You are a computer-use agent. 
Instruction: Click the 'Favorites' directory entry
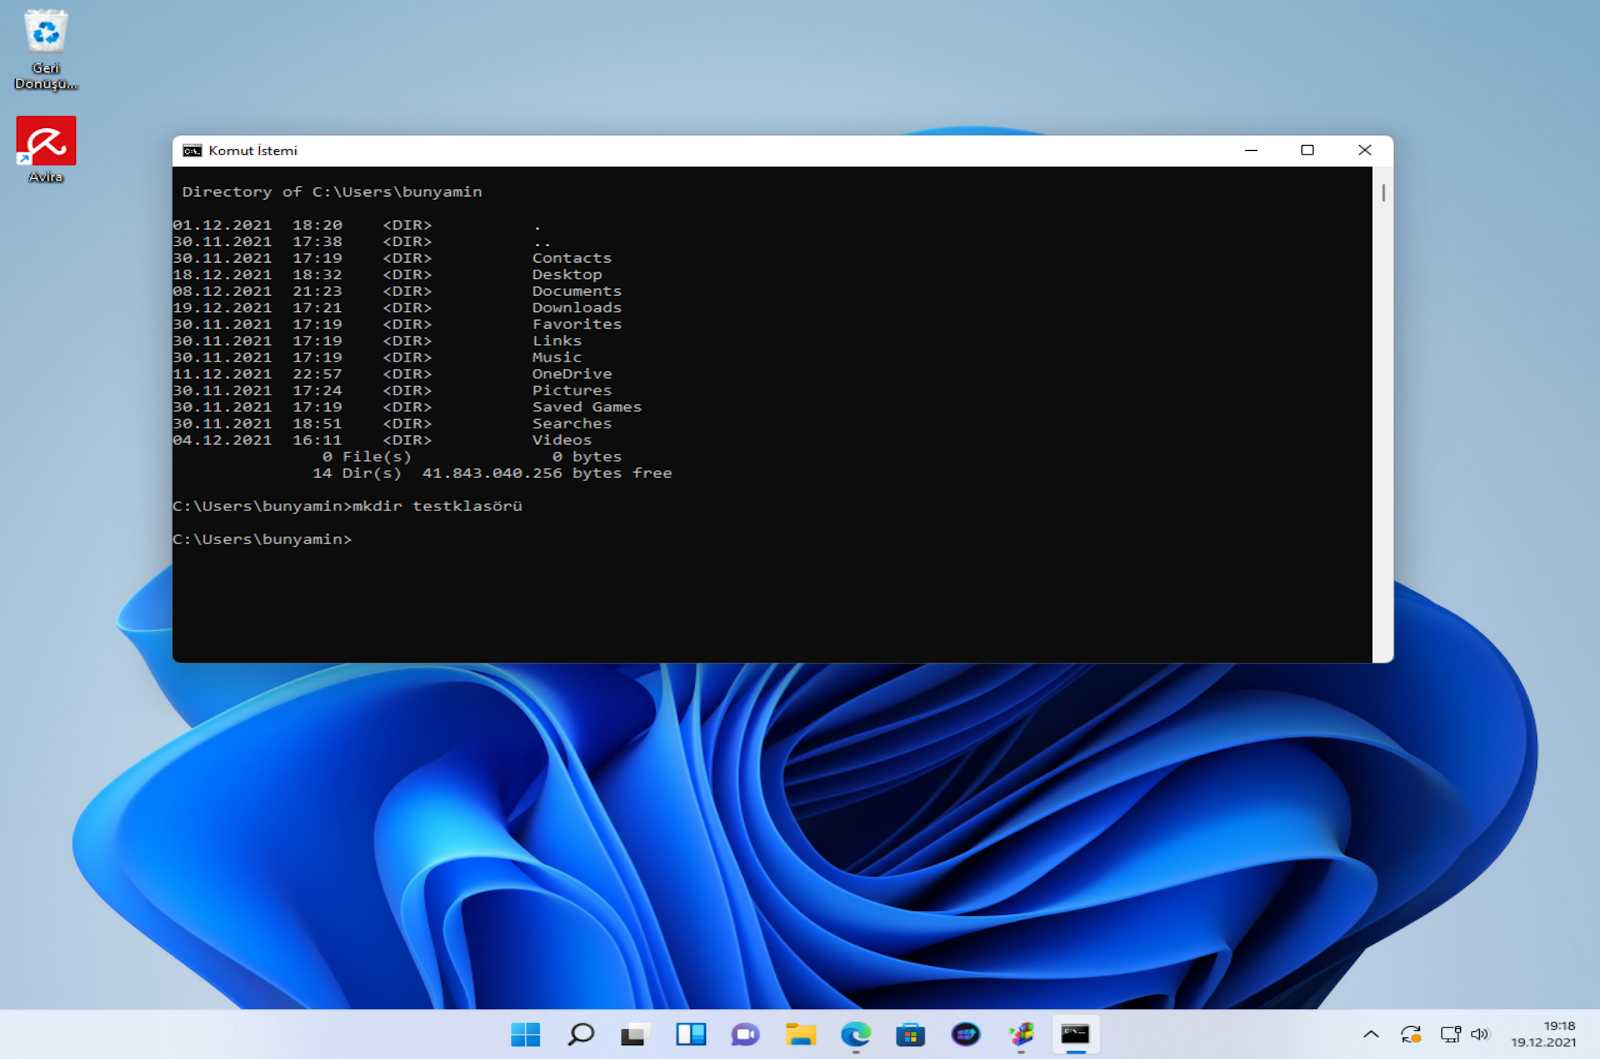(x=577, y=324)
